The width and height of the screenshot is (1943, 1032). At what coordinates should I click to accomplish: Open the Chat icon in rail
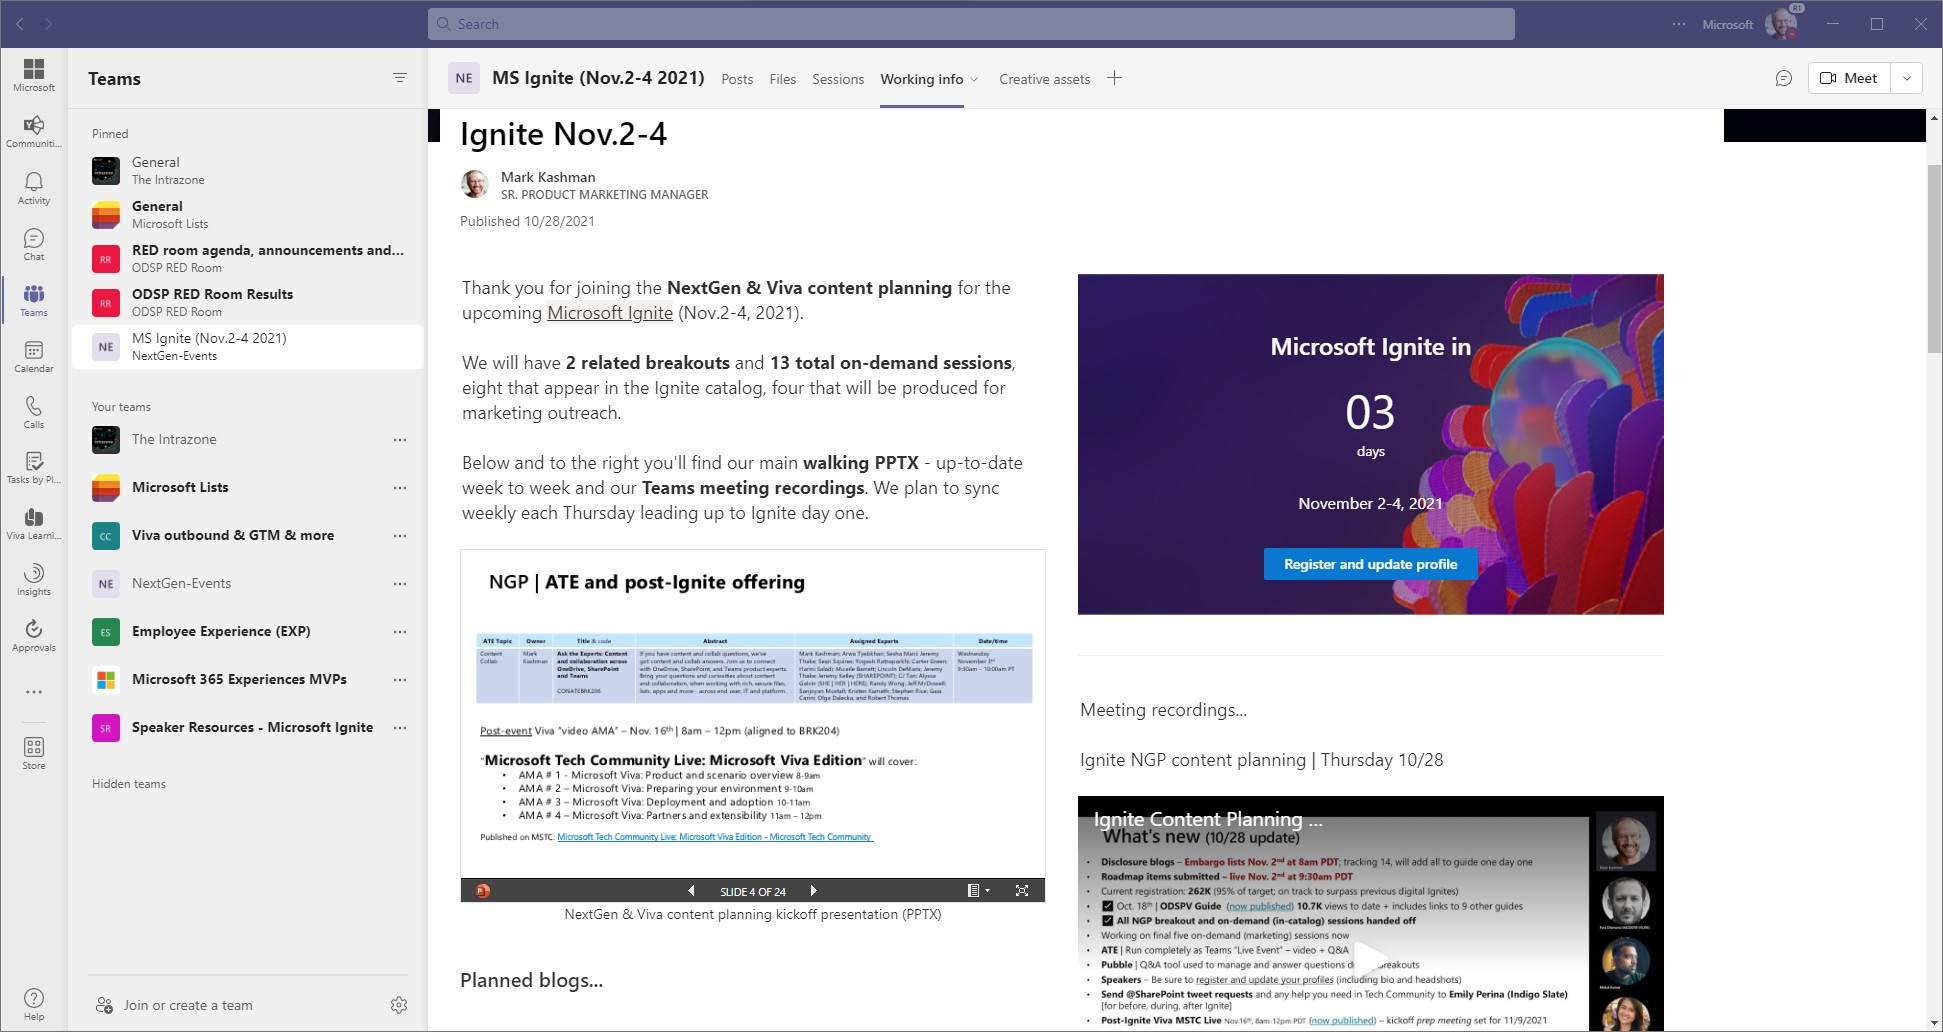tap(34, 243)
